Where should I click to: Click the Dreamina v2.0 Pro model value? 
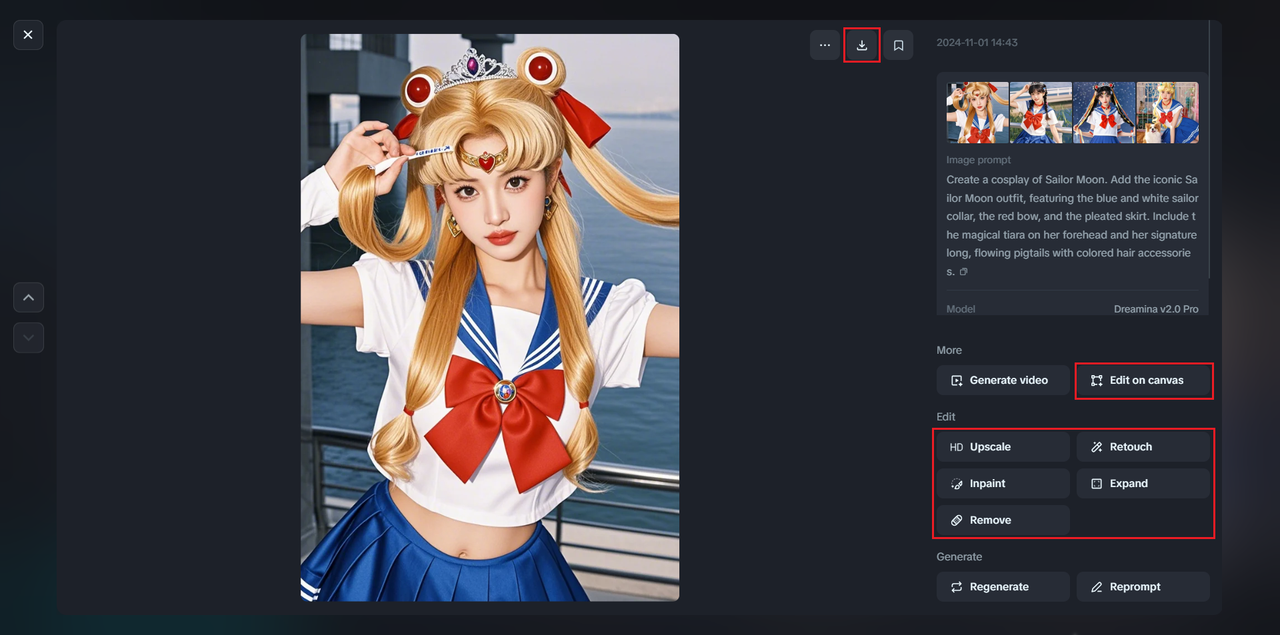tap(1156, 309)
